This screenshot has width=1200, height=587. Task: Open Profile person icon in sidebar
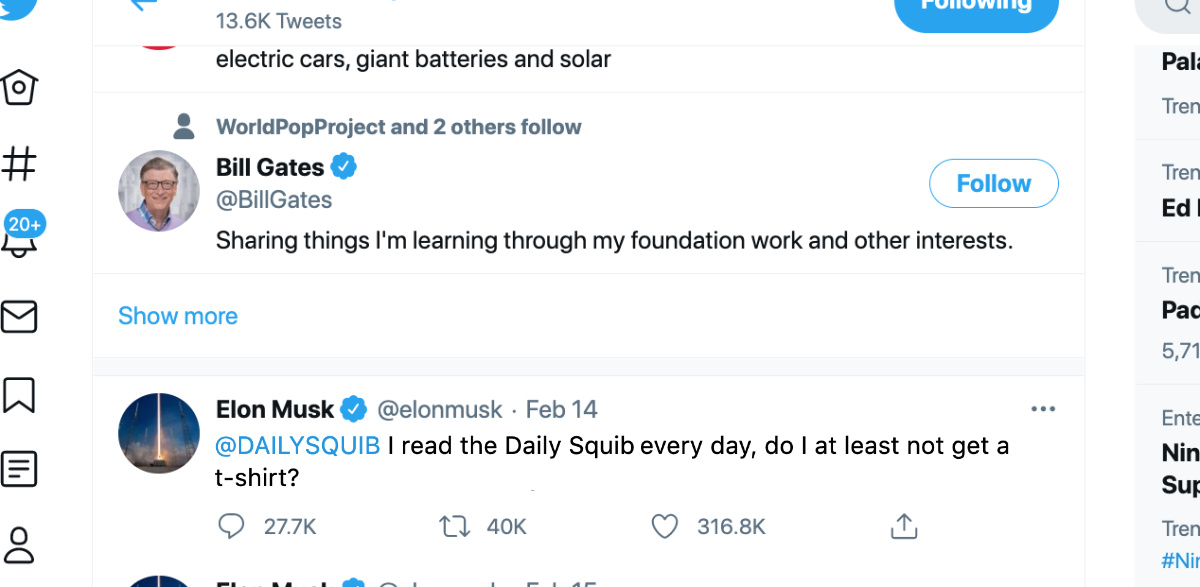pos(20,543)
